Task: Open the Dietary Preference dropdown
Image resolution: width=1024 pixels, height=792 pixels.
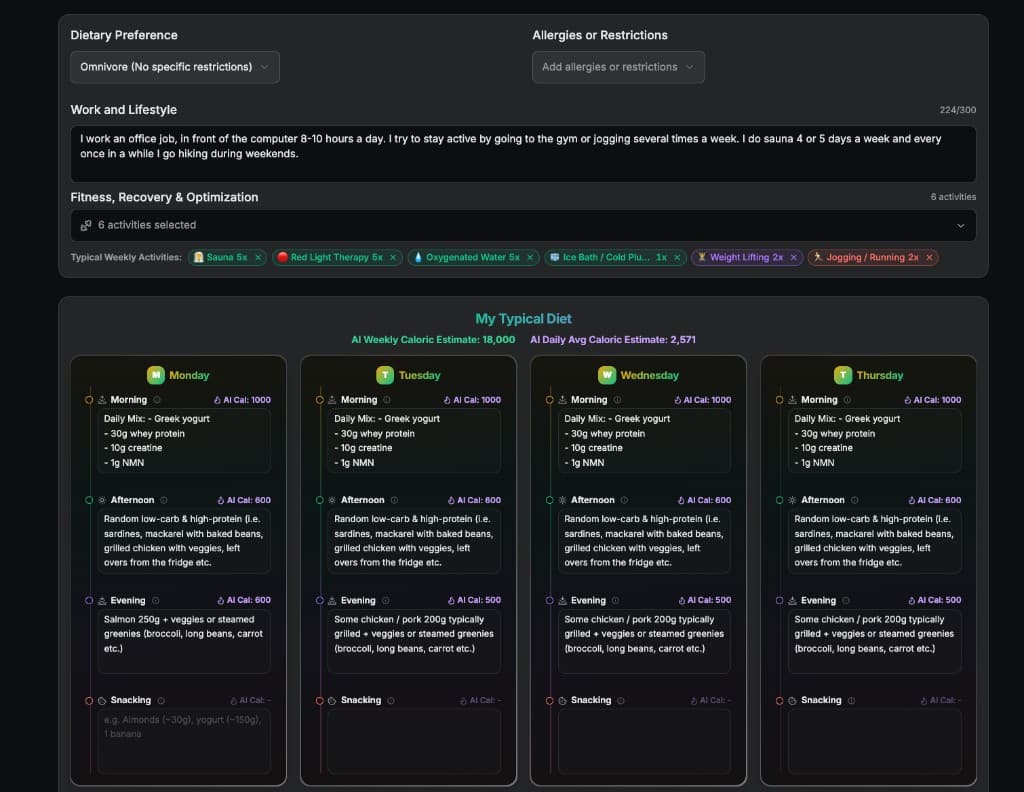Action: [175, 67]
